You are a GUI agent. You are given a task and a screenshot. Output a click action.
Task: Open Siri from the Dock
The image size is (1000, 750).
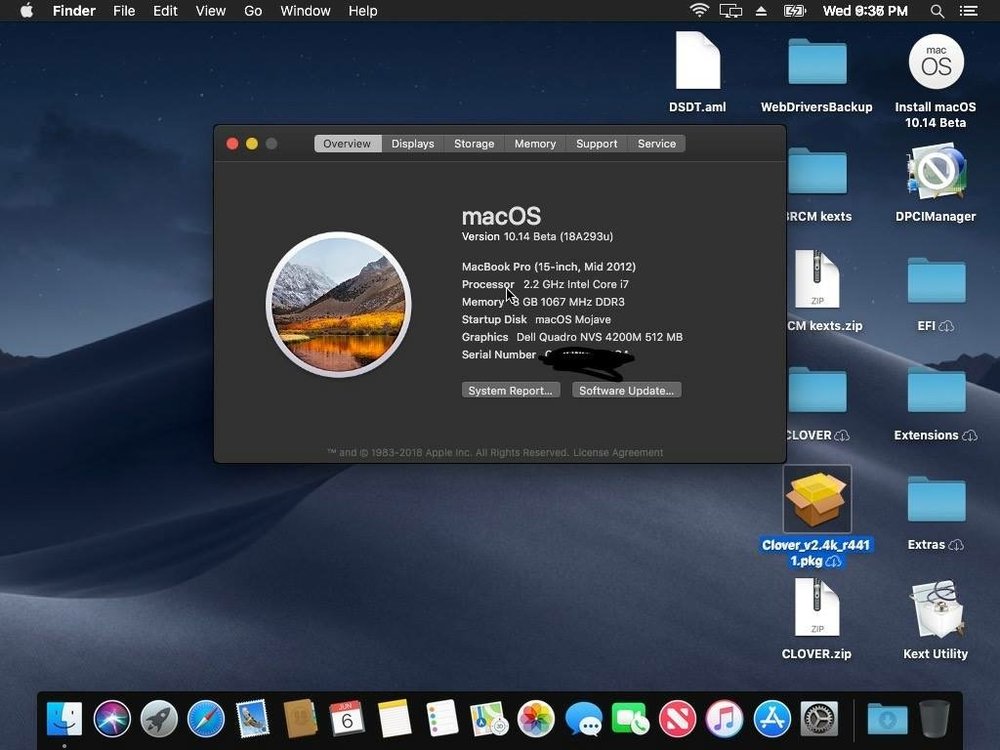point(112,718)
